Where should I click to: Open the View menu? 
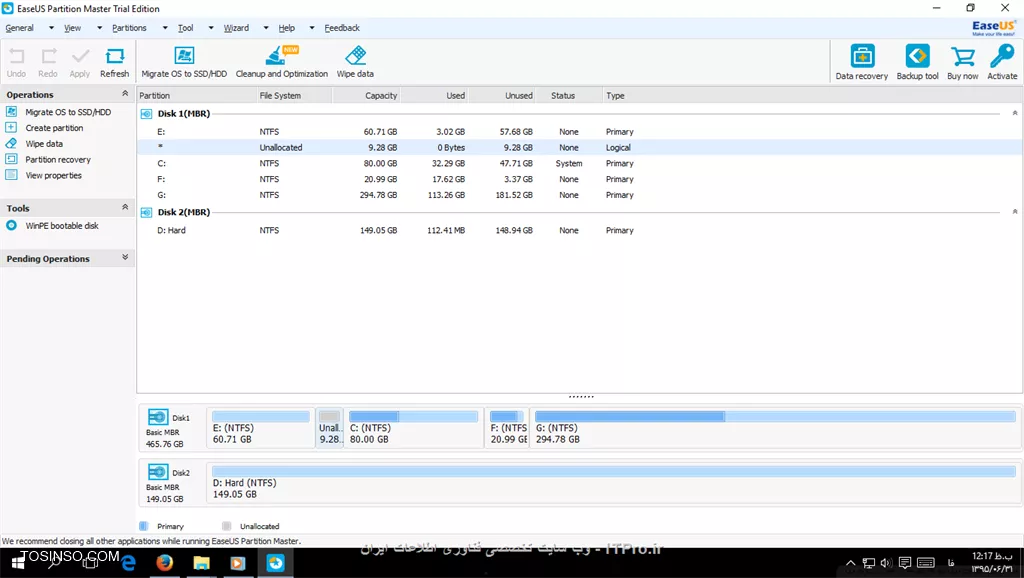72,28
